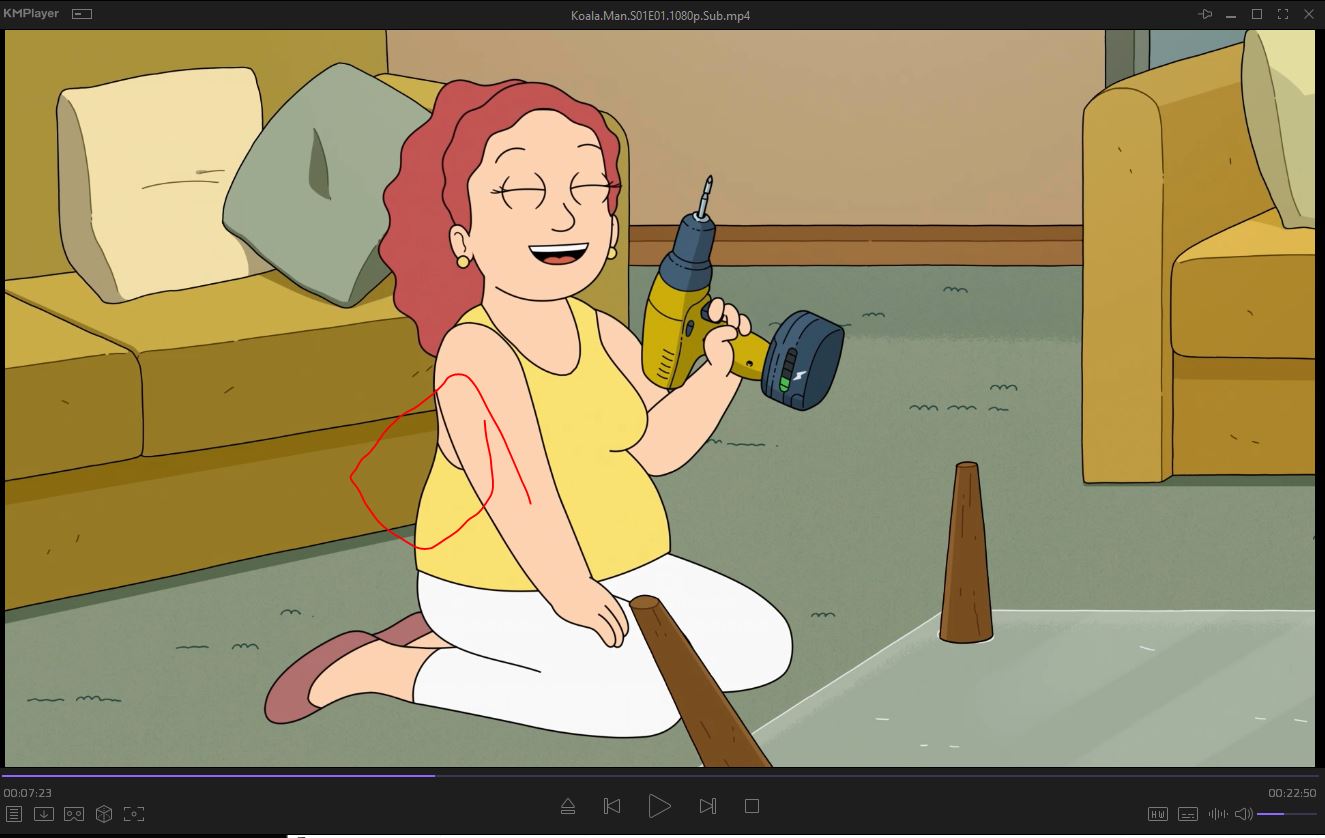
Task: Toggle subtitles display
Action: tap(1188, 814)
